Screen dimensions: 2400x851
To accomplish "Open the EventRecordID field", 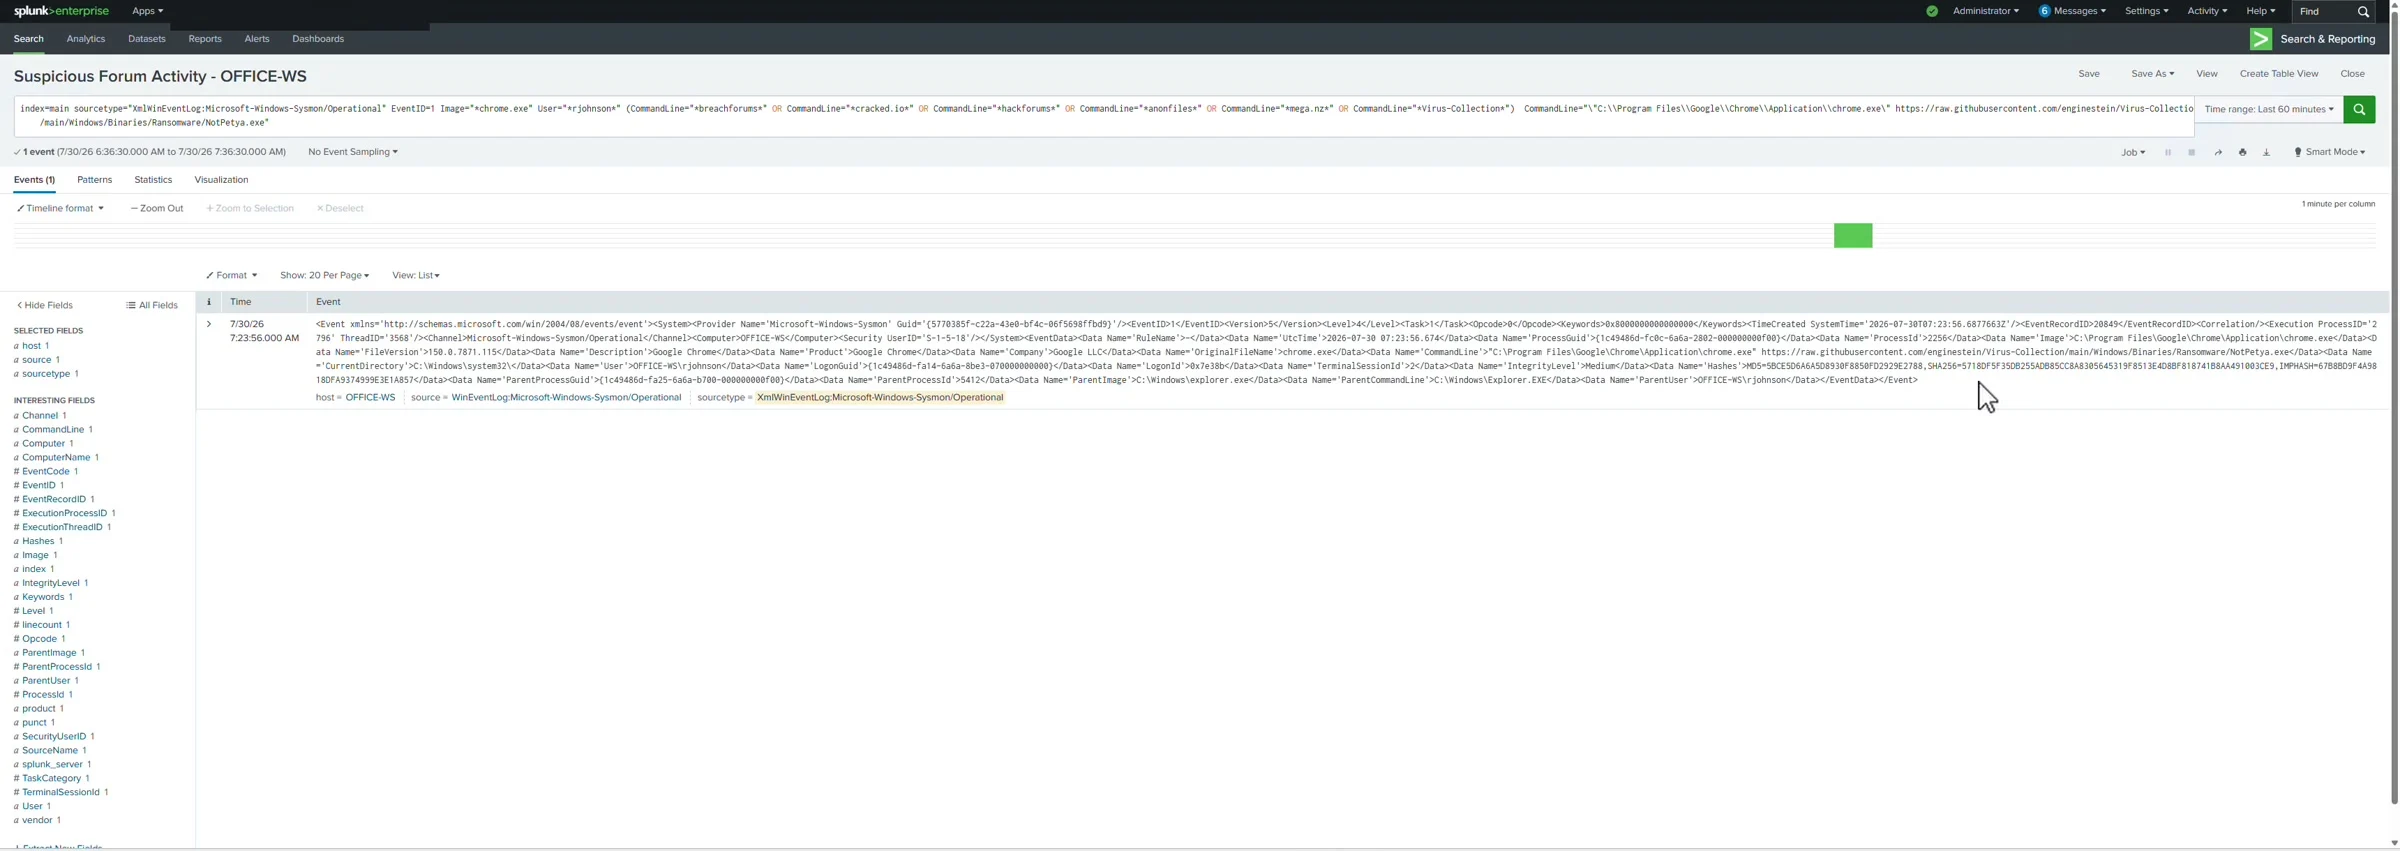I will pos(54,499).
